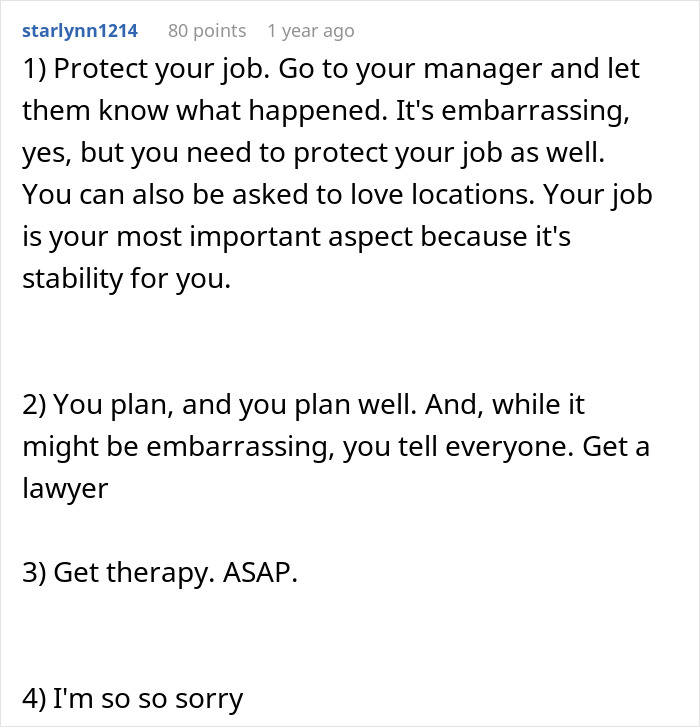Click the line '4) I'm so so sorry'

click(x=133, y=699)
